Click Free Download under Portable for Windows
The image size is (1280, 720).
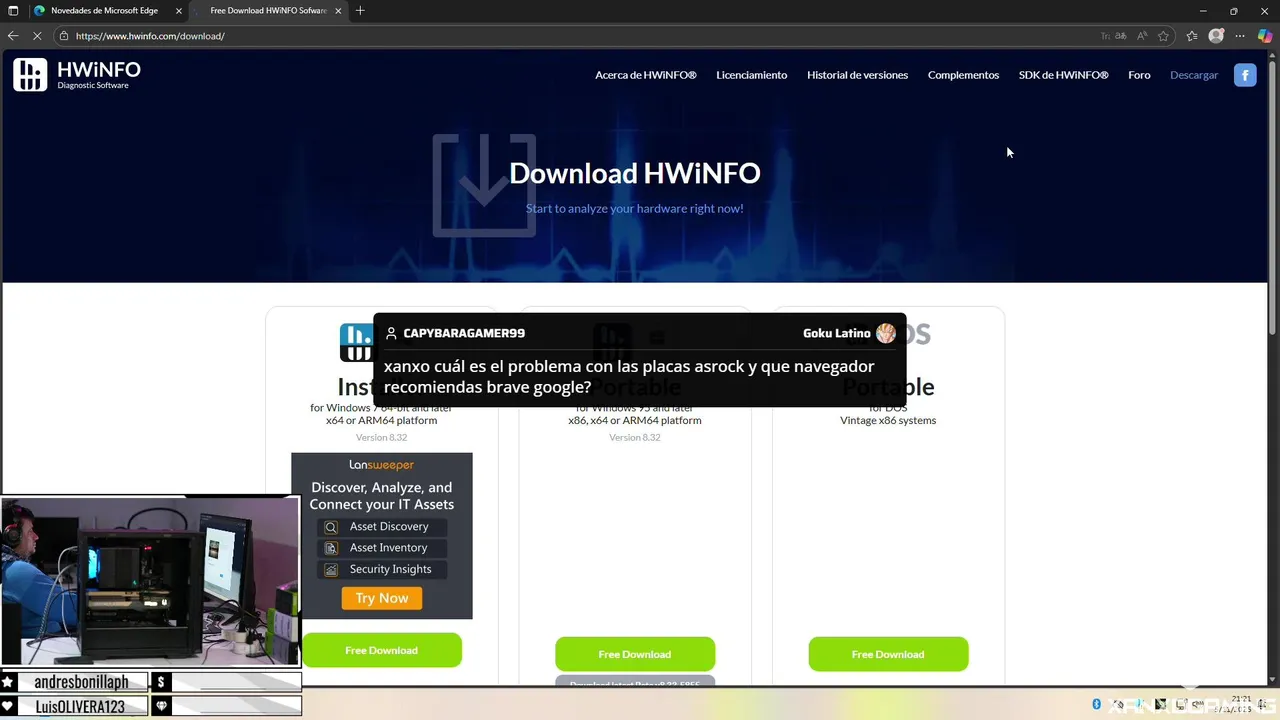pyautogui.click(x=634, y=654)
